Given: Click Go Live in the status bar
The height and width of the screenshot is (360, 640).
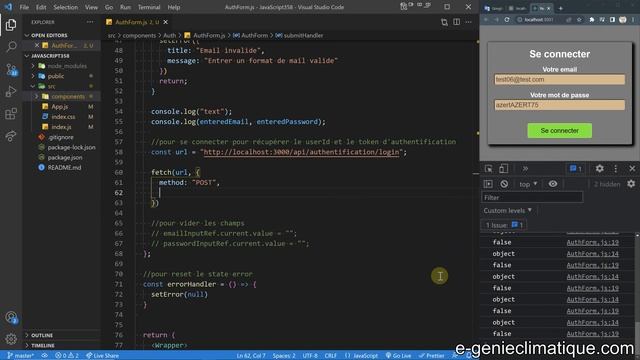Looking at the screenshot, I should [398, 356].
